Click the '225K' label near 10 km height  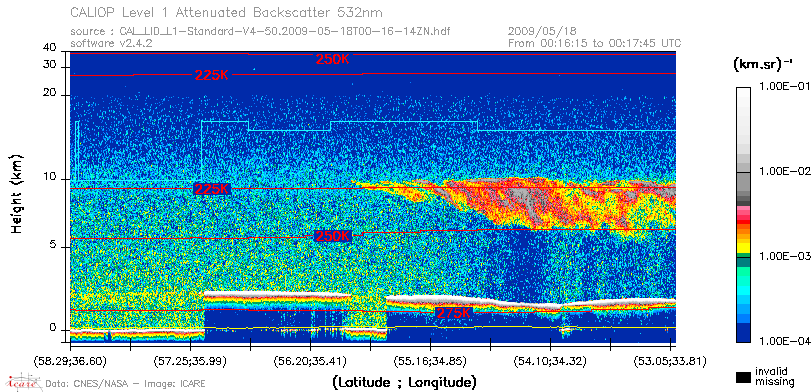(212, 189)
